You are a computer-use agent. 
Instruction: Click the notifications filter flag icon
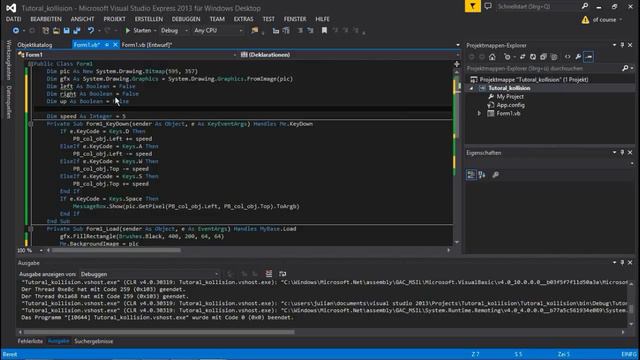[472, 6]
